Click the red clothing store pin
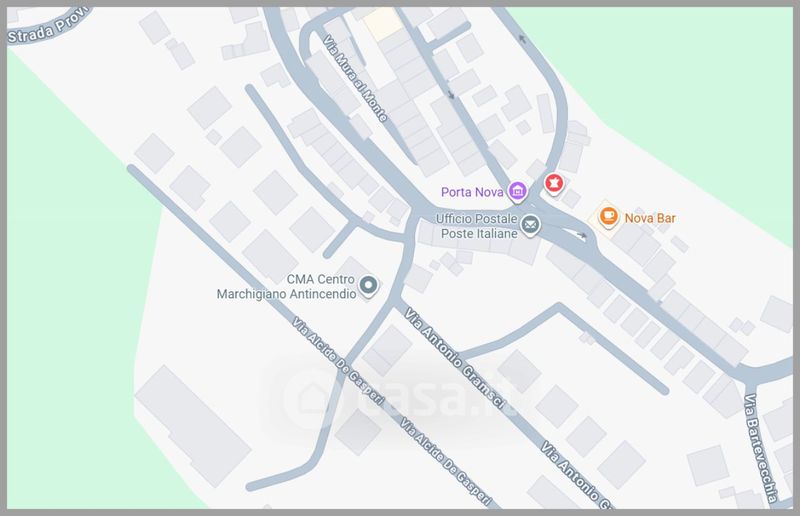This screenshot has width=800, height=516. tap(554, 184)
